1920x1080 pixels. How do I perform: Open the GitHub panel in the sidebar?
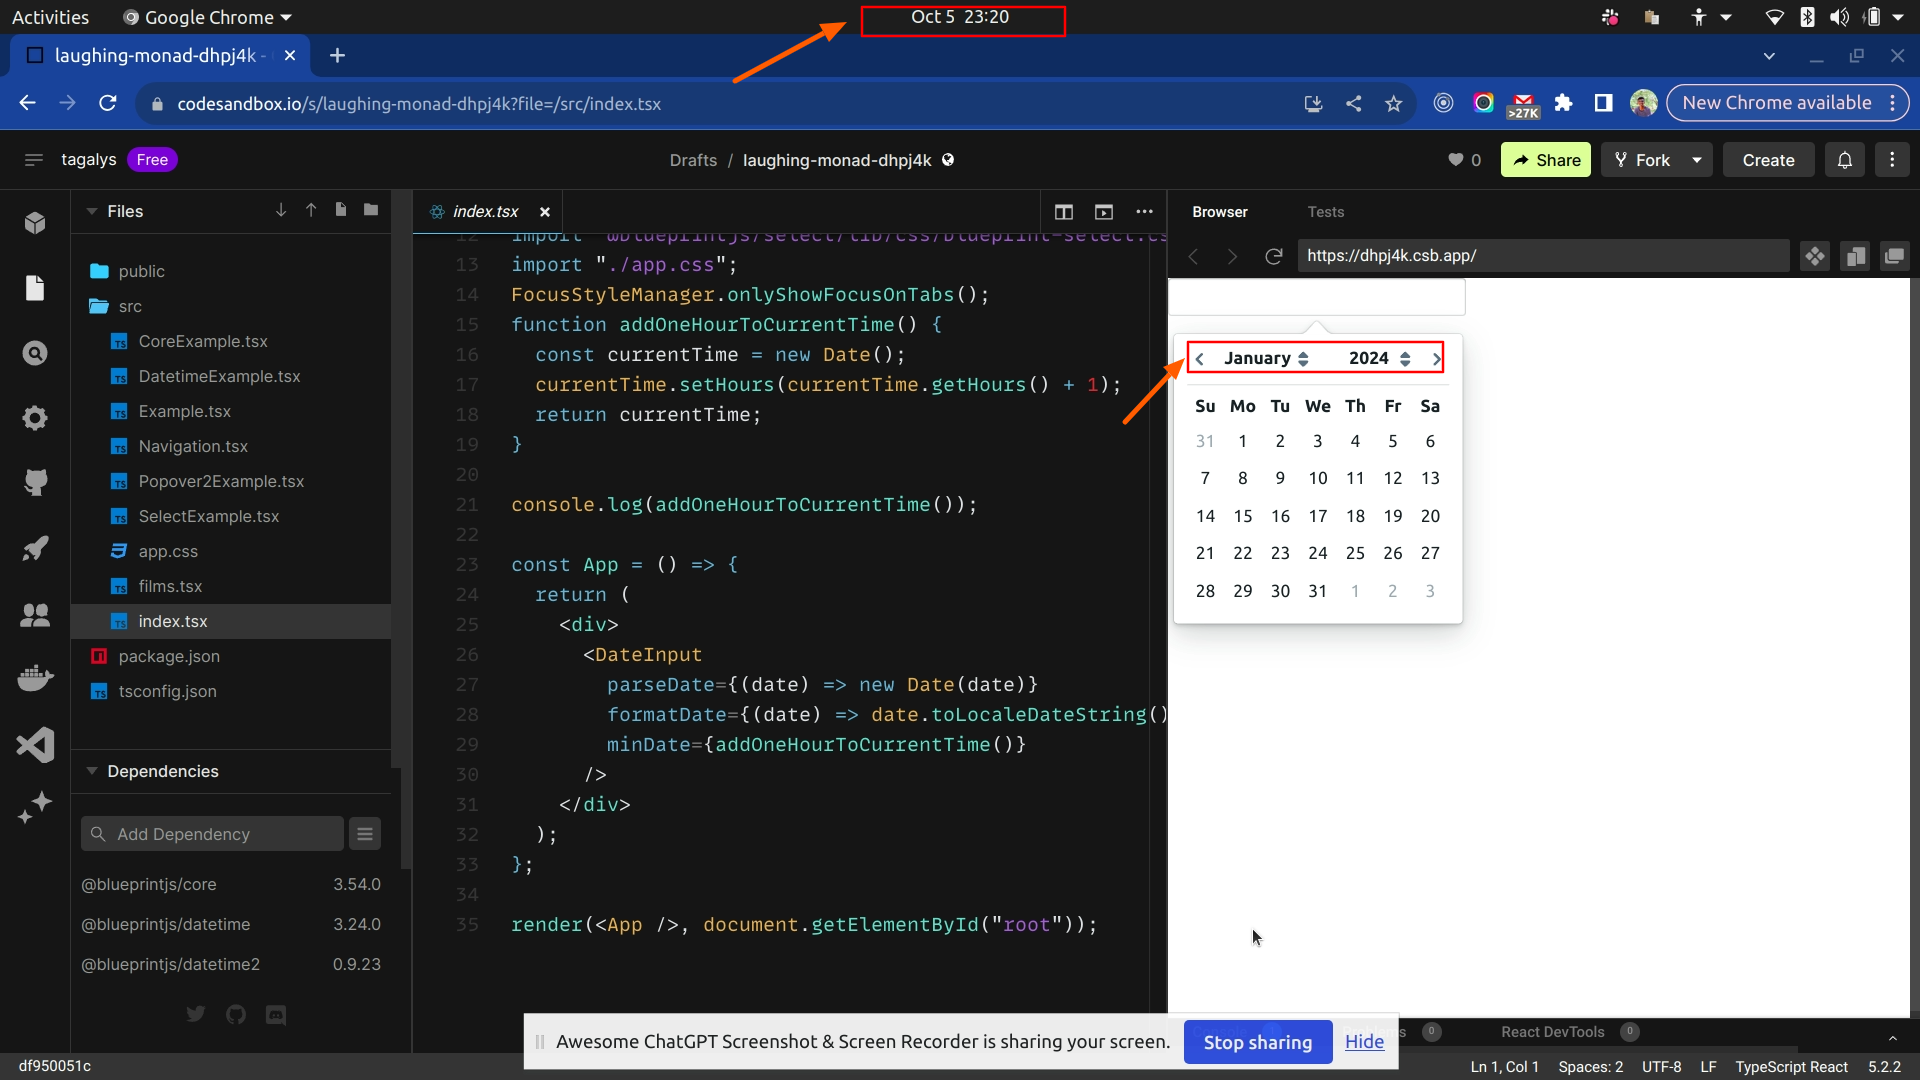35,482
